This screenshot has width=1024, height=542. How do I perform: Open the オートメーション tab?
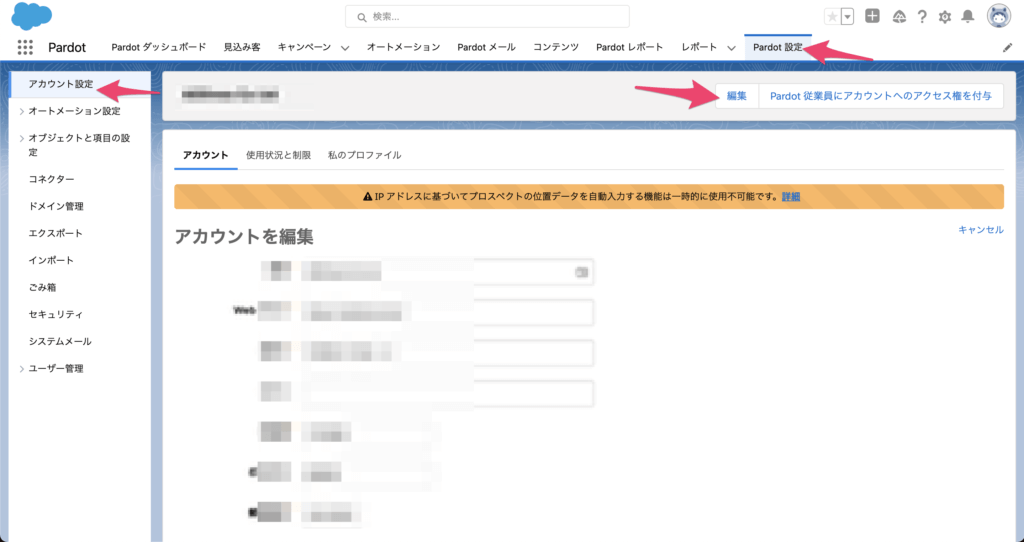[x=403, y=47]
